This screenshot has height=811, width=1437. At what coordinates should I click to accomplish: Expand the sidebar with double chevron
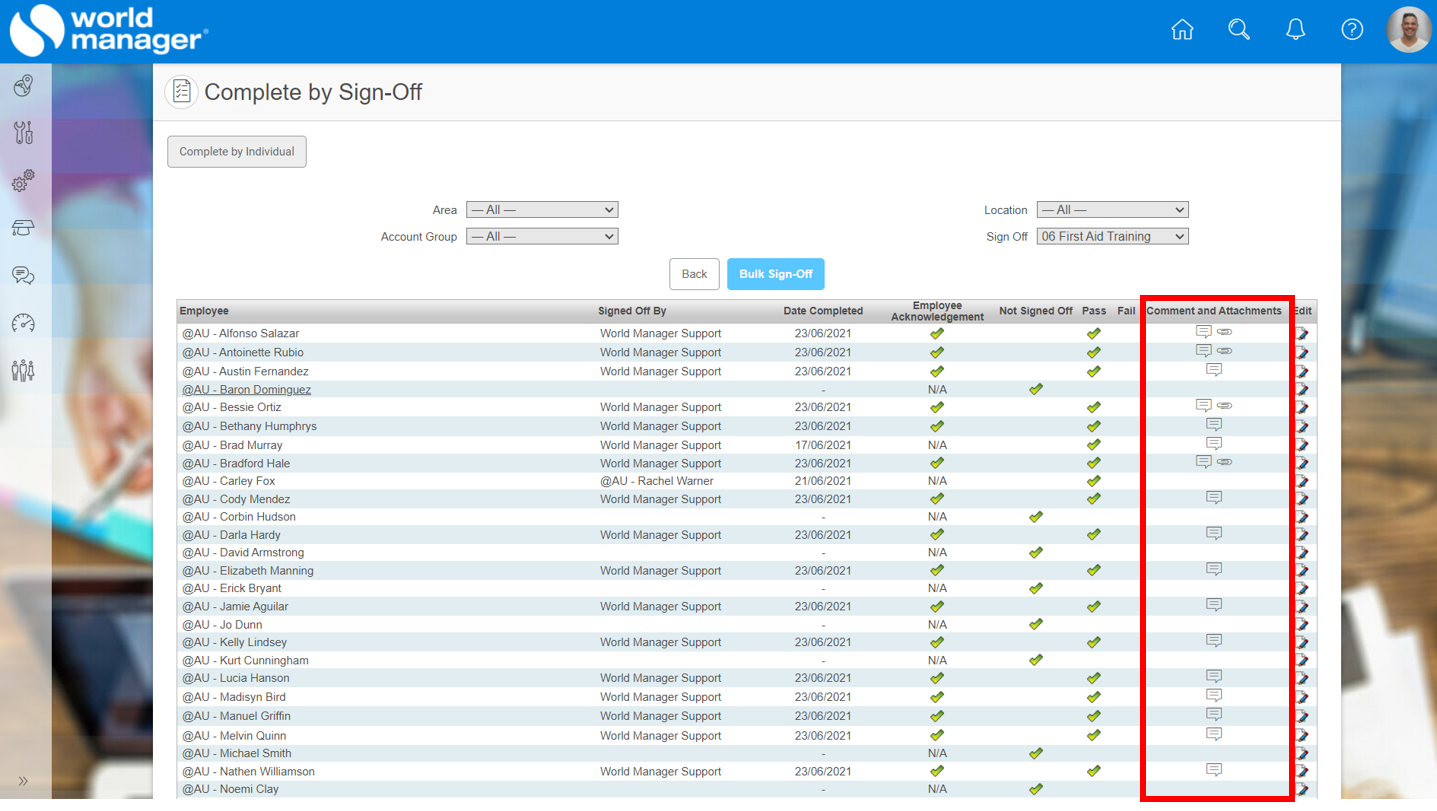click(23, 781)
